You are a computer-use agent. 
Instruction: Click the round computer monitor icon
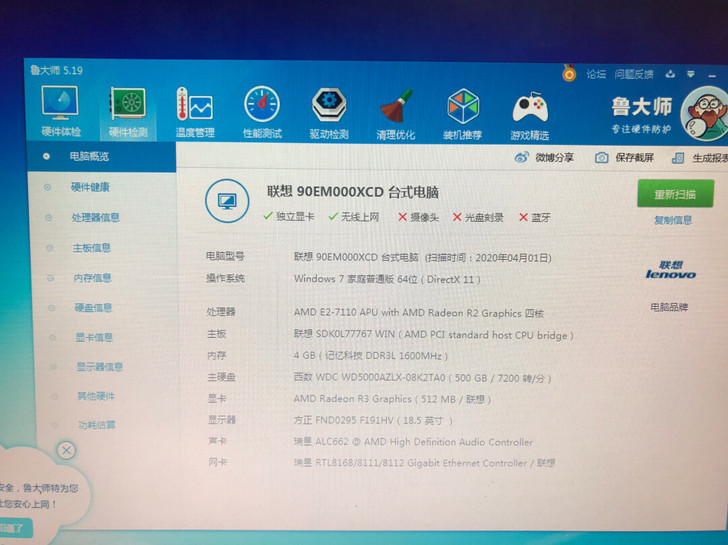227,201
